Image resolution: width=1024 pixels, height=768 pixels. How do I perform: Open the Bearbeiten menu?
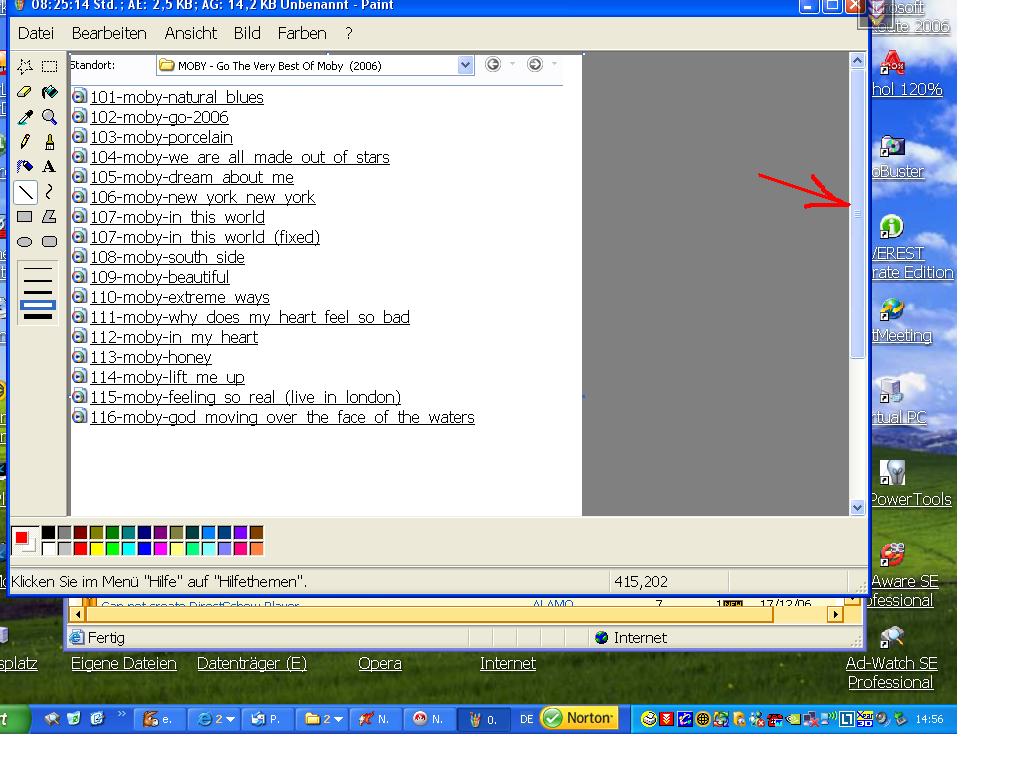point(109,33)
